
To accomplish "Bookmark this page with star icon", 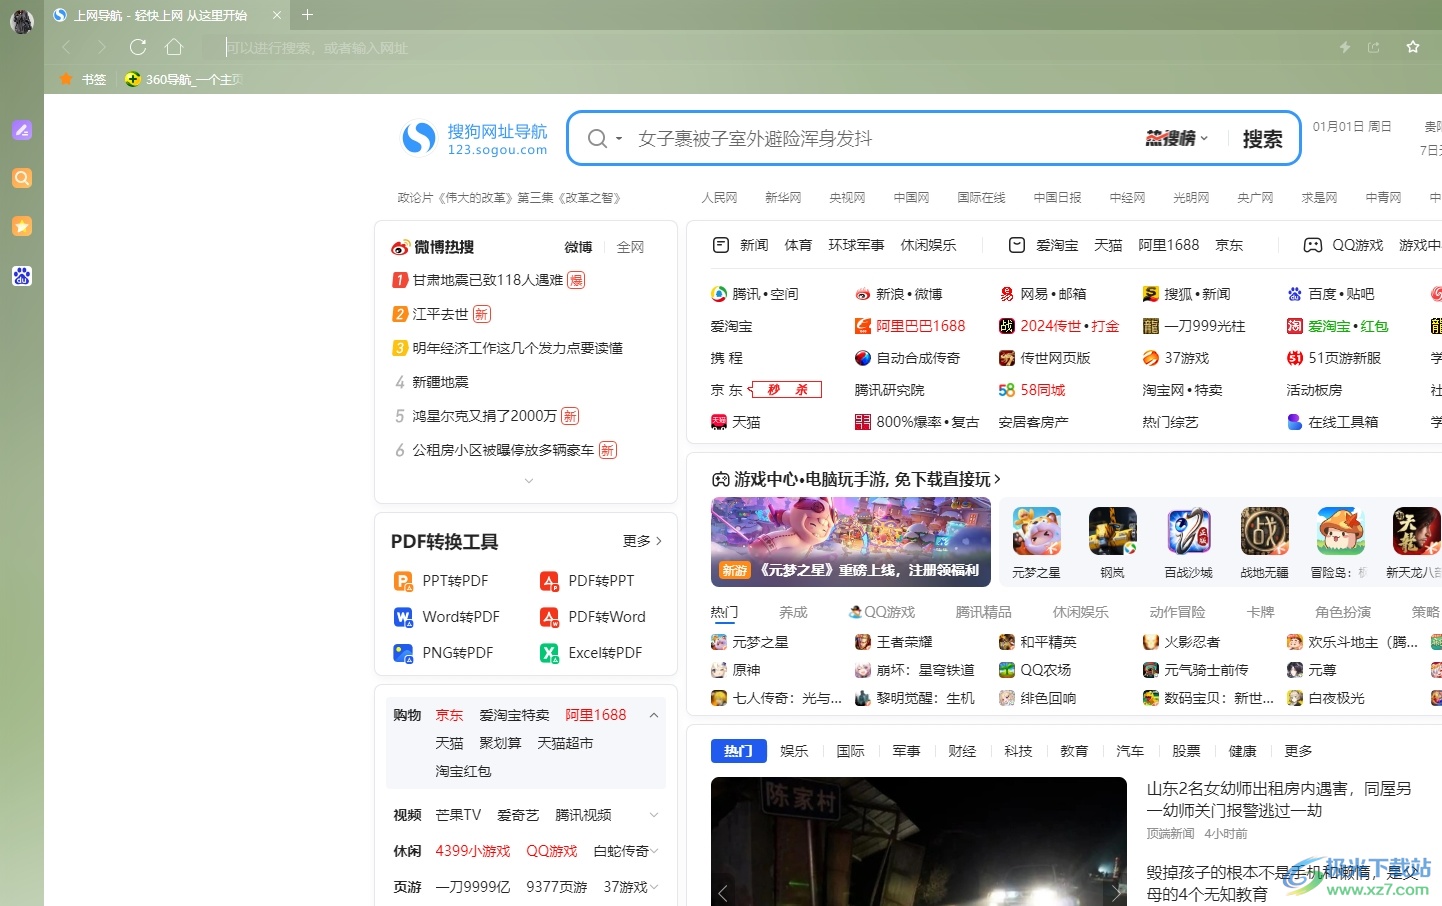I will 1413,47.
